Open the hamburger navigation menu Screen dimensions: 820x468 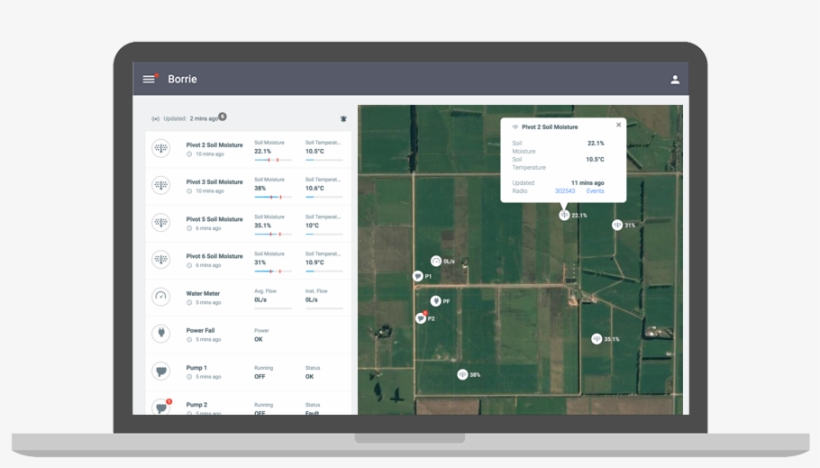pos(149,79)
